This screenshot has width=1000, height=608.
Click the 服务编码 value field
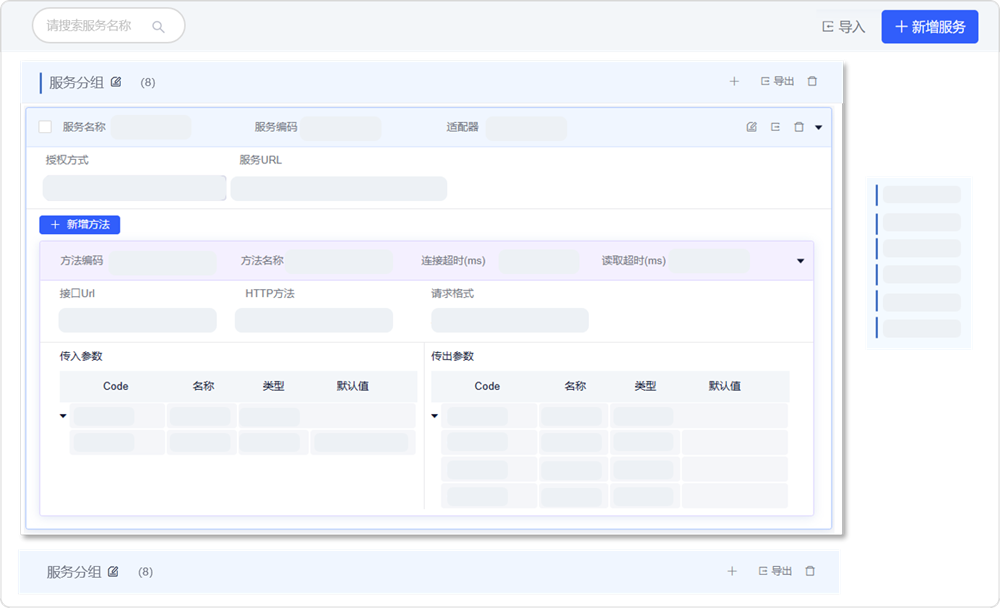341,128
